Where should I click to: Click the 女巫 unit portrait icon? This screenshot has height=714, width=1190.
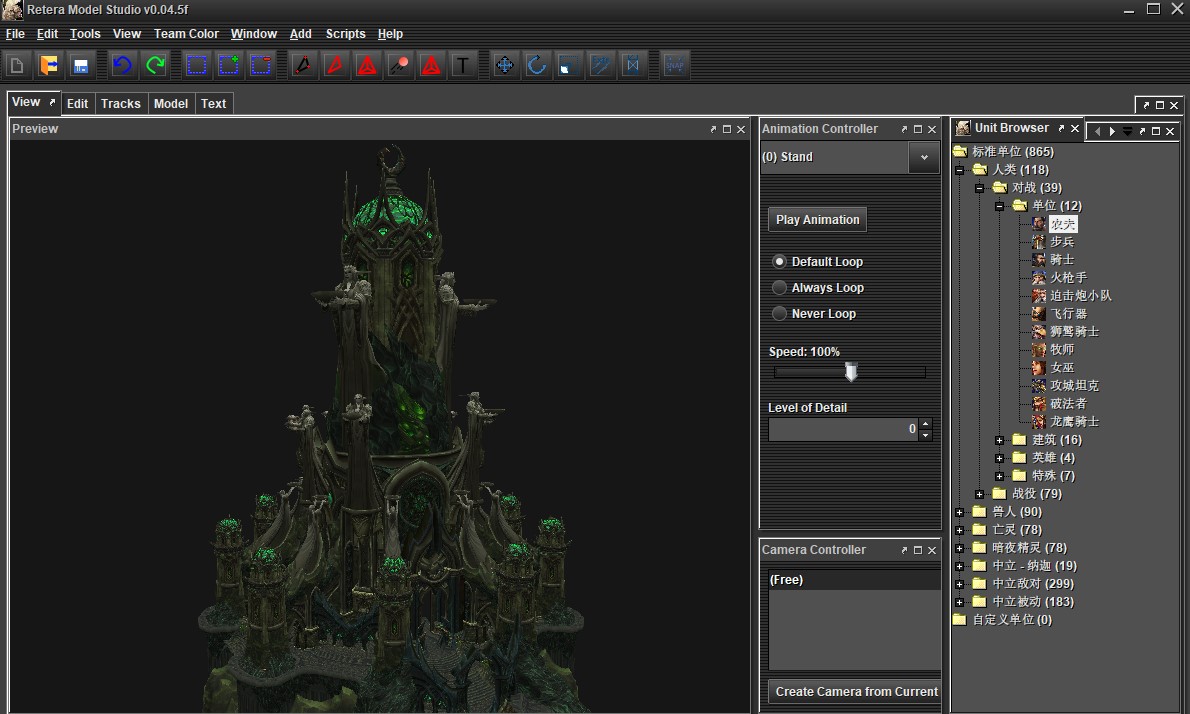1039,368
